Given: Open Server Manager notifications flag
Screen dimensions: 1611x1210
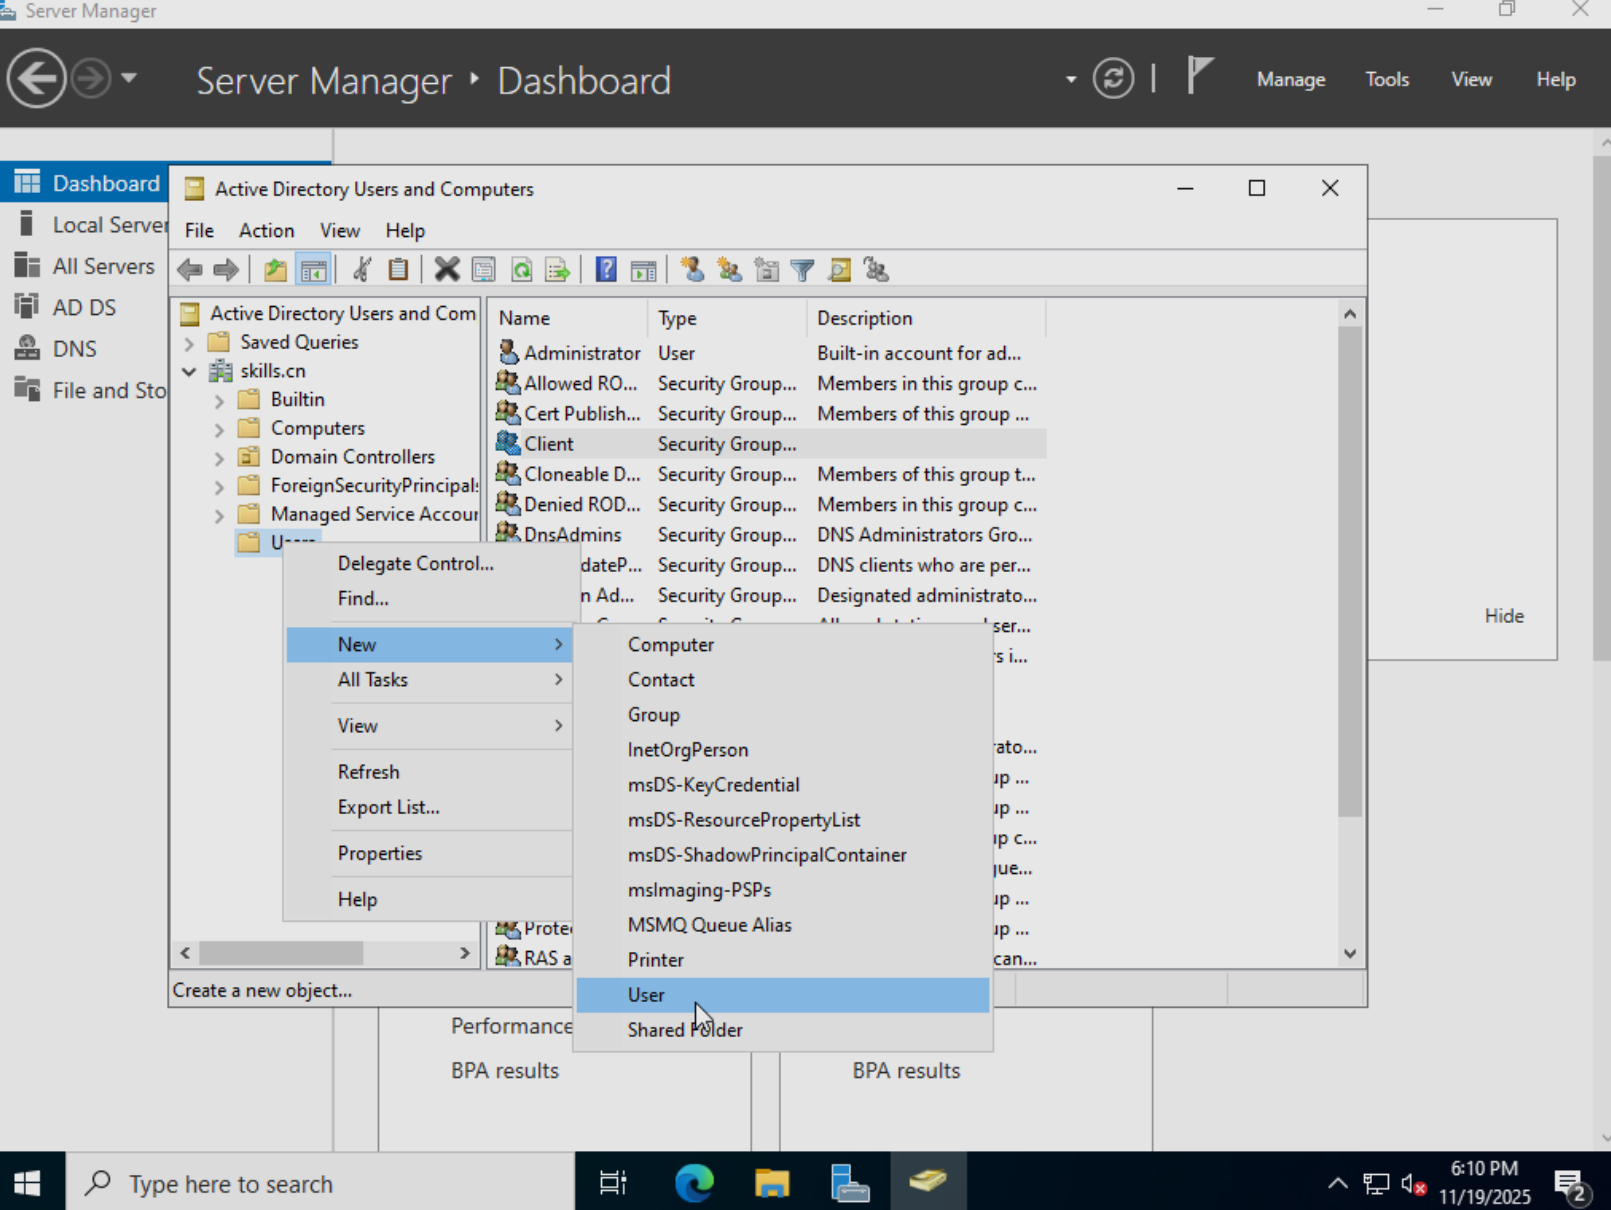Looking at the screenshot, I should click(x=1199, y=76).
